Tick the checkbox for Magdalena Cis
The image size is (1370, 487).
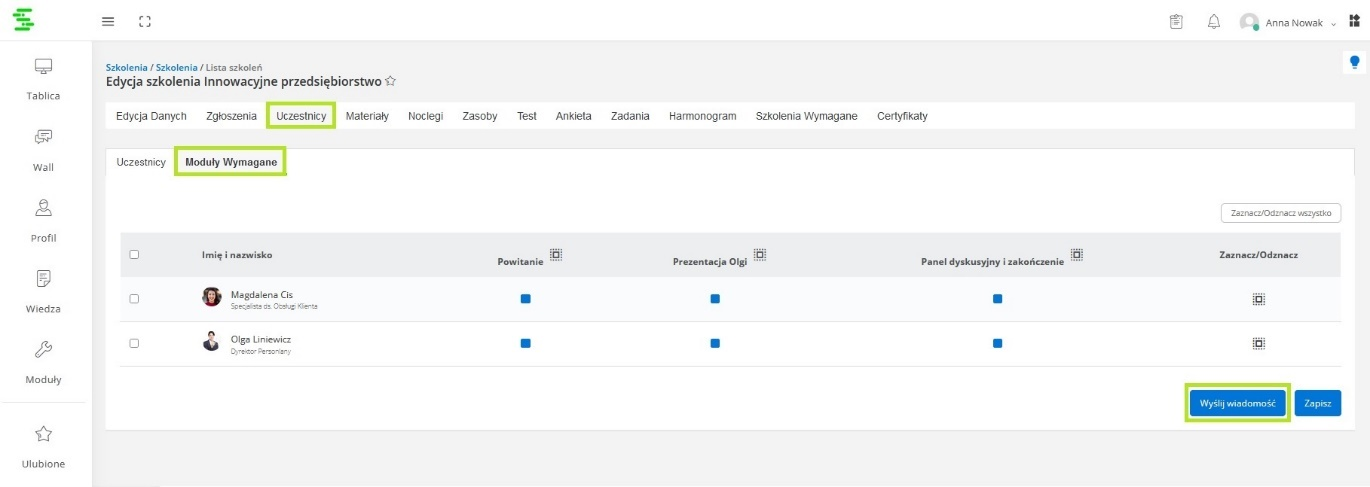coord(134,298)
